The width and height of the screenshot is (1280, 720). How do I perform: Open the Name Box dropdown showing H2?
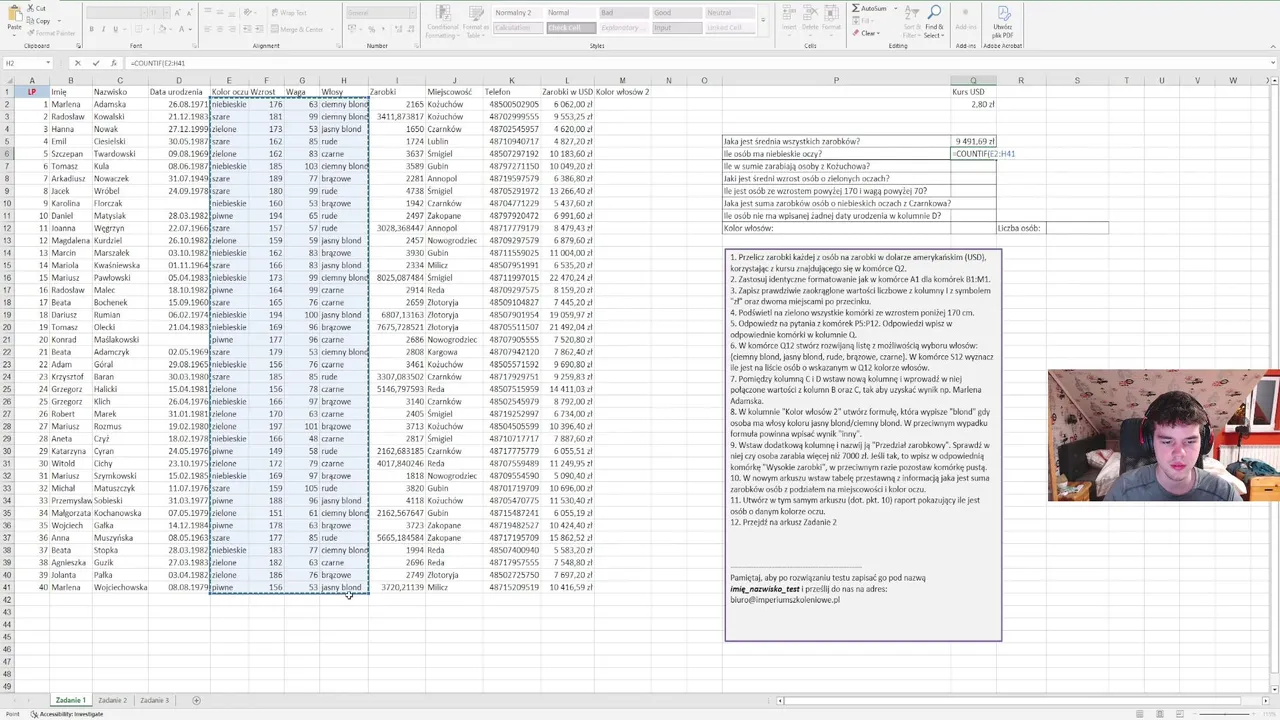pyautogui.click(x=48, y=63)
